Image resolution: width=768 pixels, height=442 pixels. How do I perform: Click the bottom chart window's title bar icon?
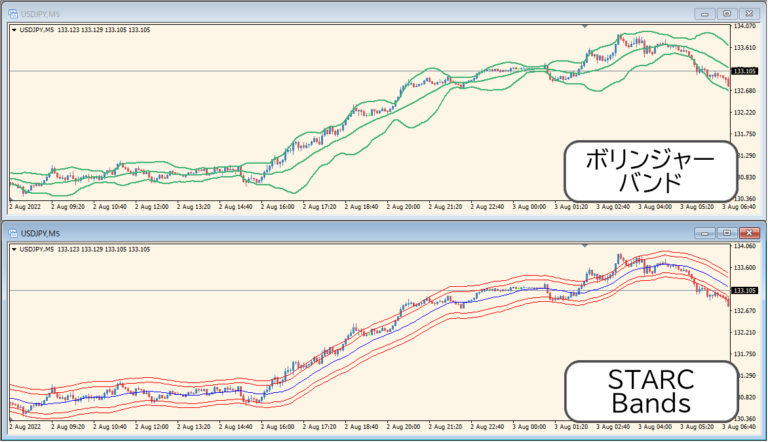point(9,232)
